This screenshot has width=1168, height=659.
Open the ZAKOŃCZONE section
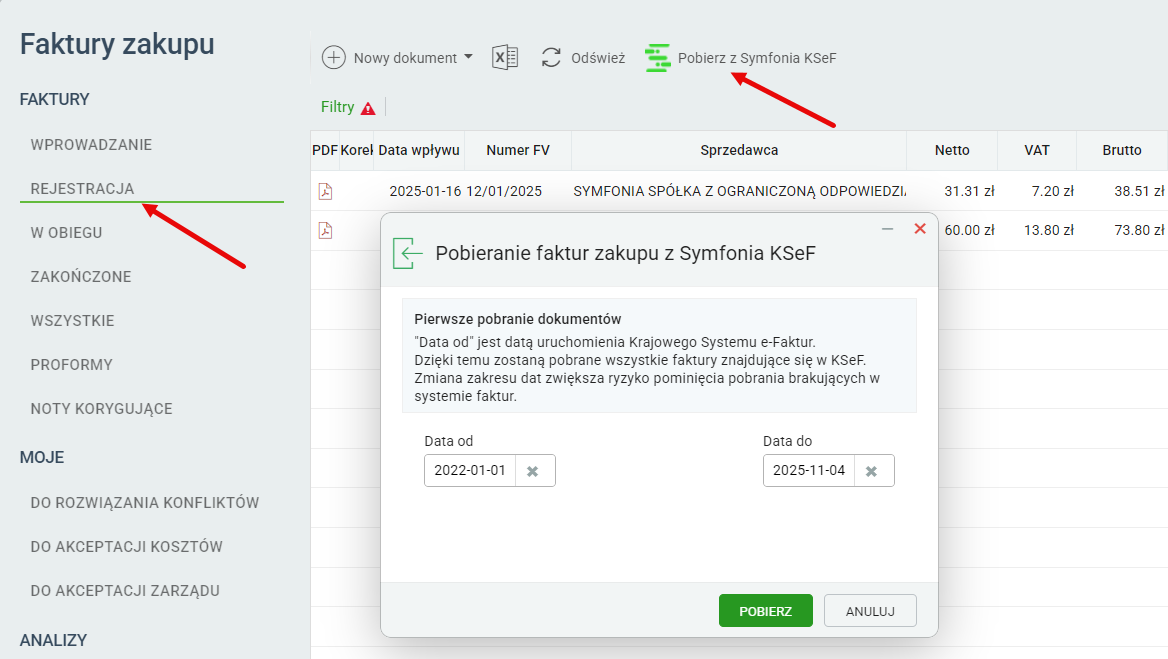coord(80,277)
